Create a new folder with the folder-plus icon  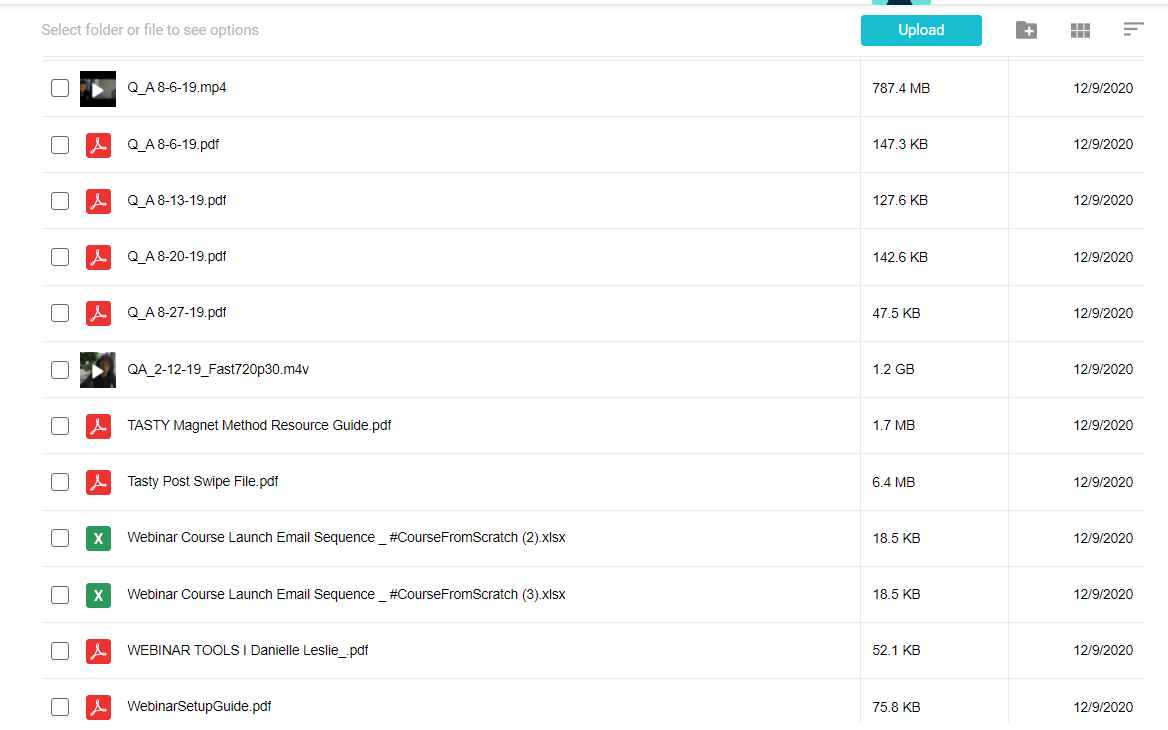[1026, 31]
